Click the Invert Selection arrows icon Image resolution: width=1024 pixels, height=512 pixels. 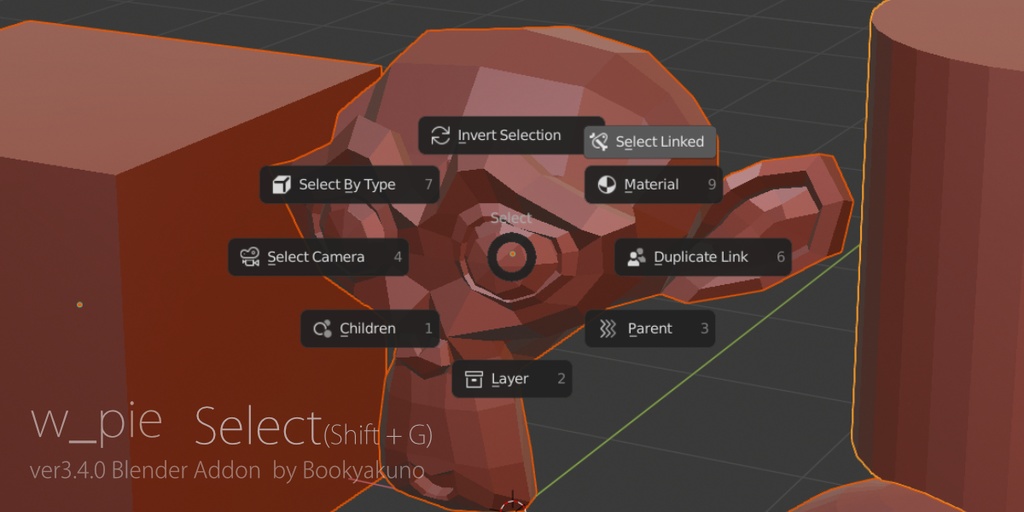(x=441, y=136)
